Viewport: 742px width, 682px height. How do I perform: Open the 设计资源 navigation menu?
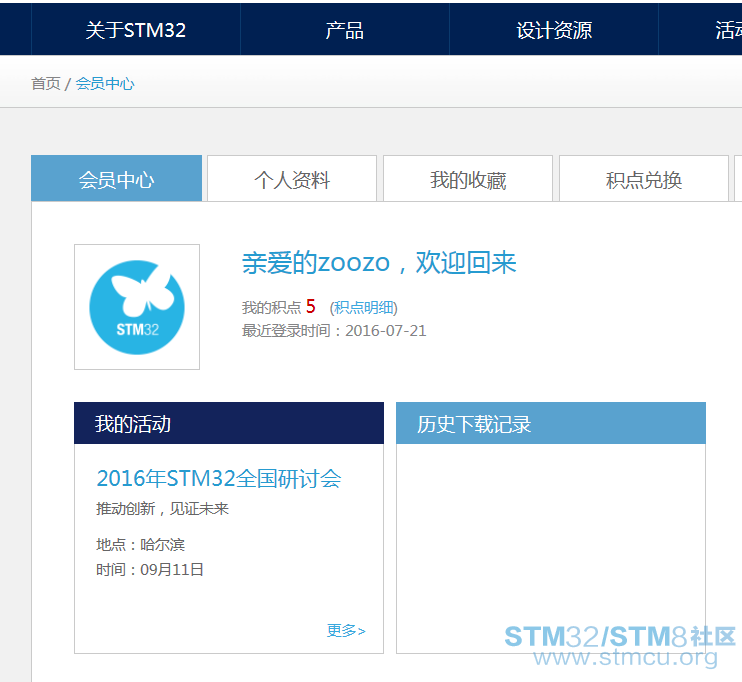click(x=554, y=30)
